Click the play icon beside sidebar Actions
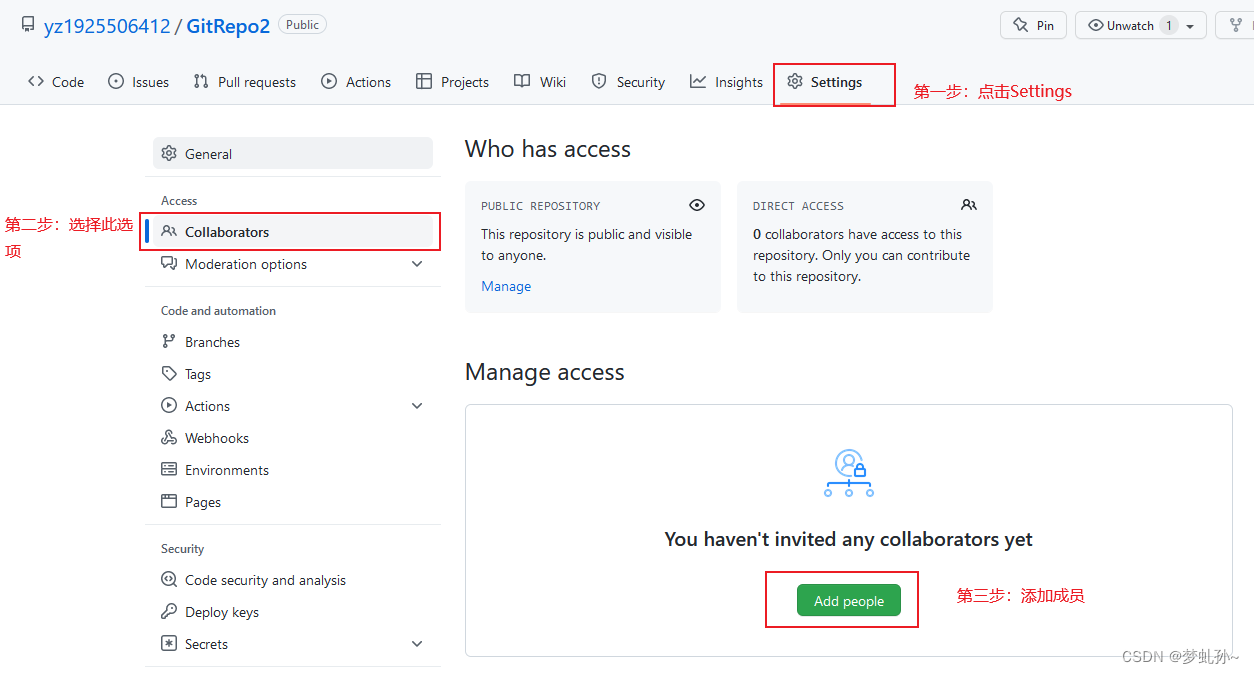Viewport: 1254px width, 674px height. (x=169, y=406)
